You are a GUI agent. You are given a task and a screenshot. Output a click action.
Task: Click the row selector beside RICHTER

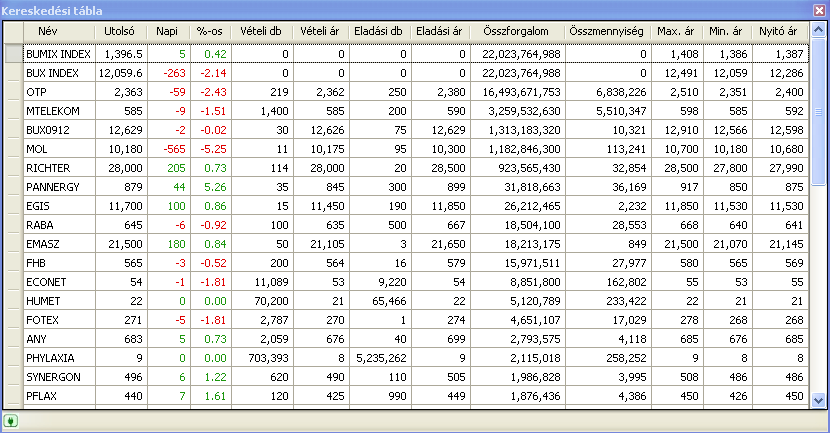(x=13, y=168)
